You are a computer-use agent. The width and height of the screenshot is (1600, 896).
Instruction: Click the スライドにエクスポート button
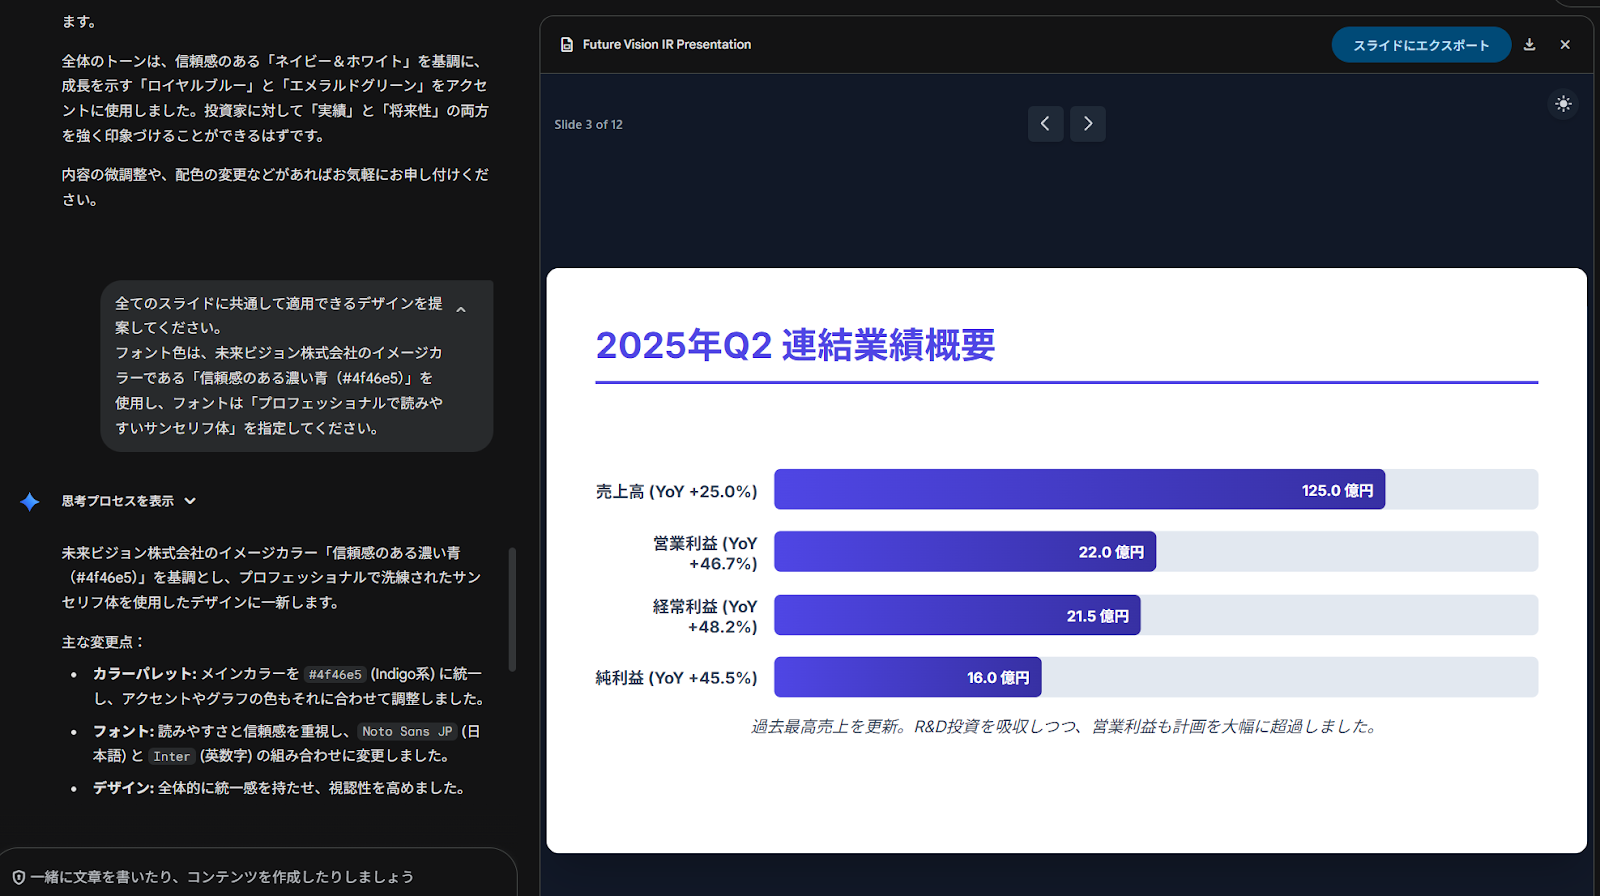click(1420, 45)
